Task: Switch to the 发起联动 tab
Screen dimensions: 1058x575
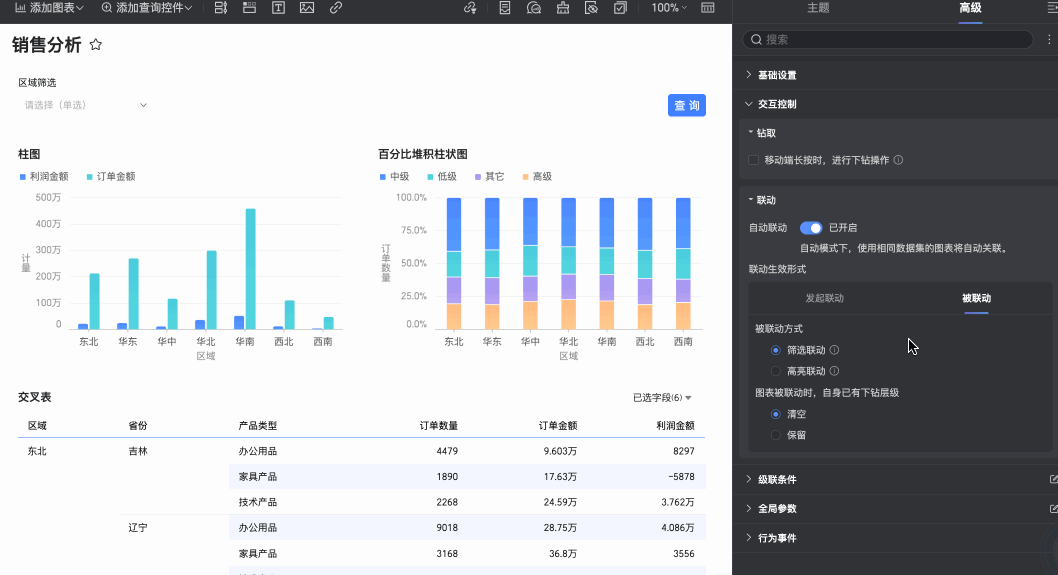Action: click(825, 298)
